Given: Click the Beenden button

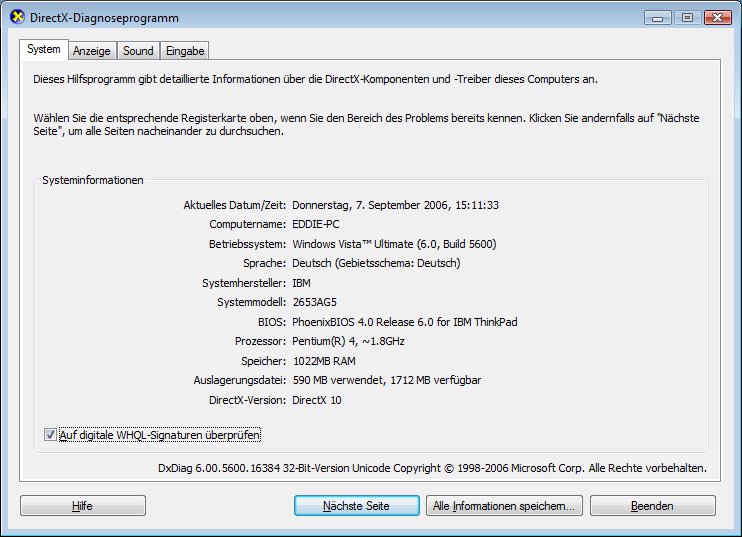Looking at the screenshot, I should (x=652, y=506).
